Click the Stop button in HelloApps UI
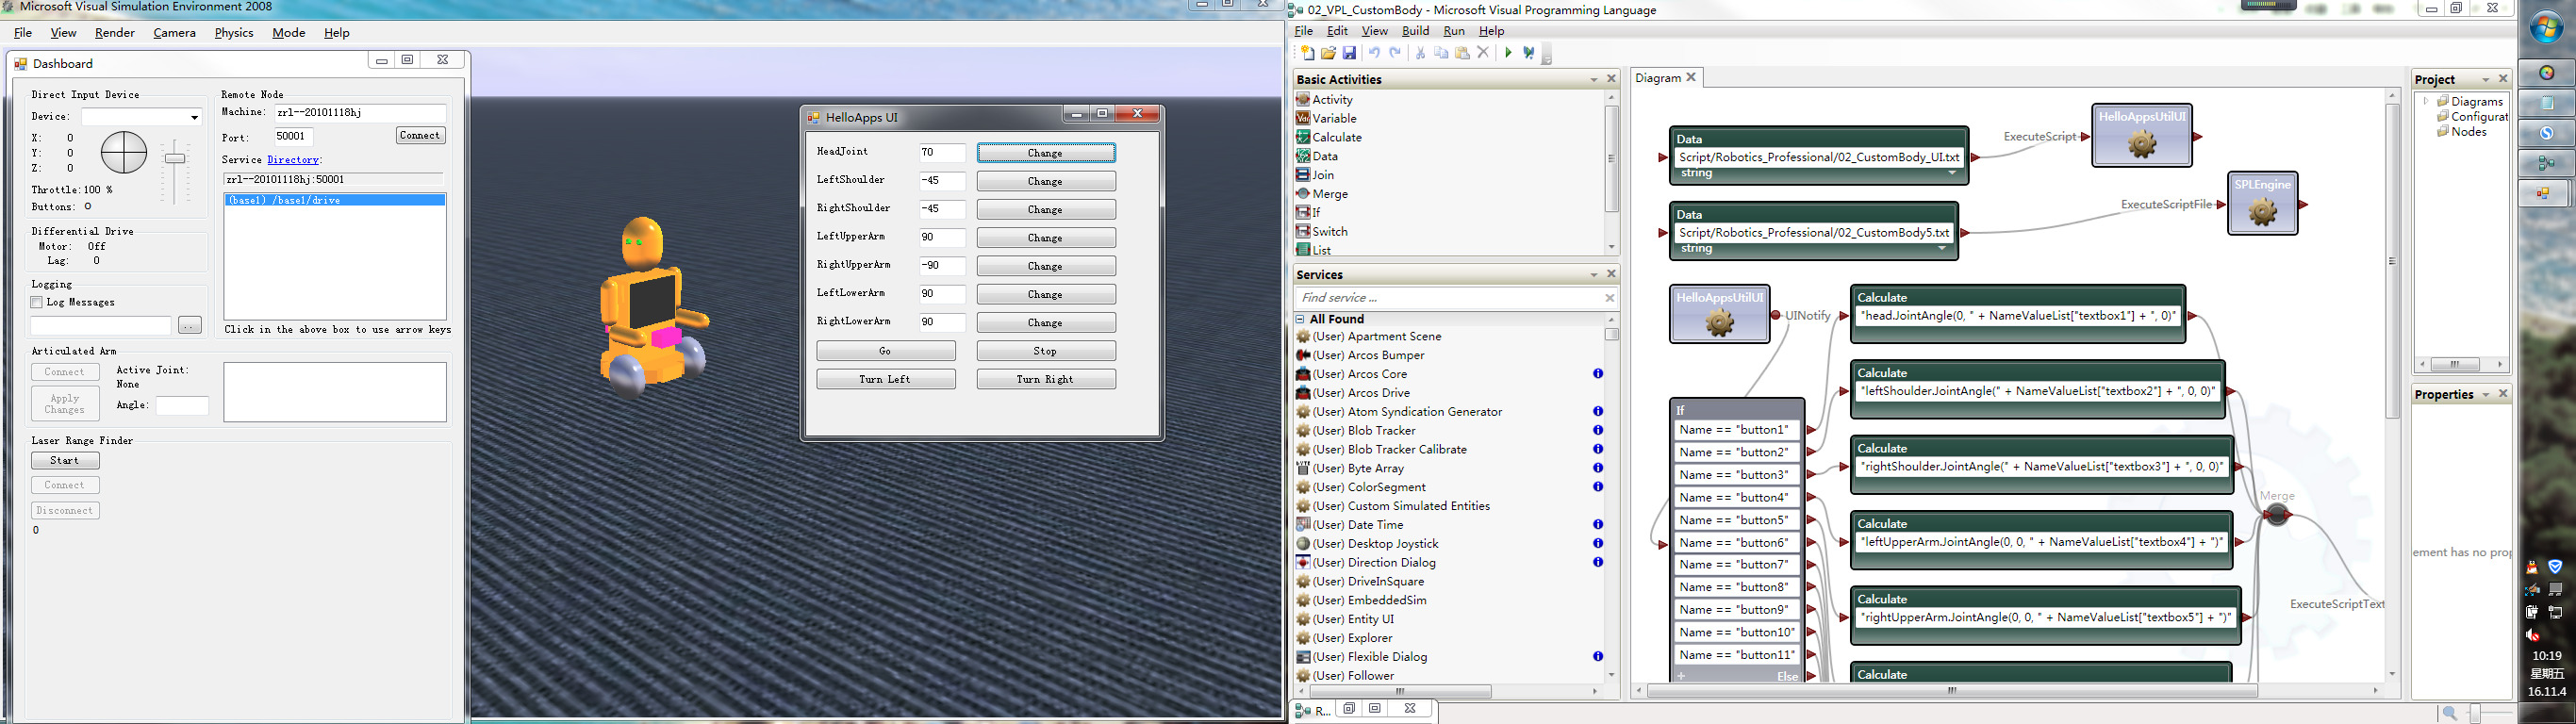 tap(1046, 351)
